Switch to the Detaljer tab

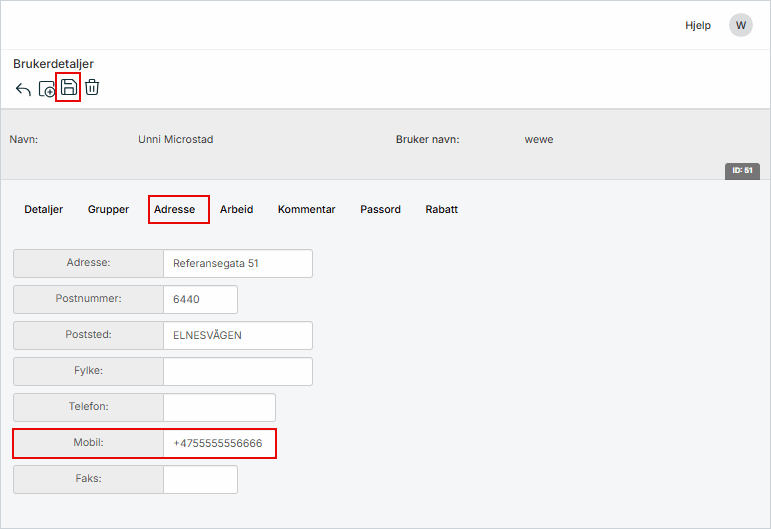click(44, 210)
